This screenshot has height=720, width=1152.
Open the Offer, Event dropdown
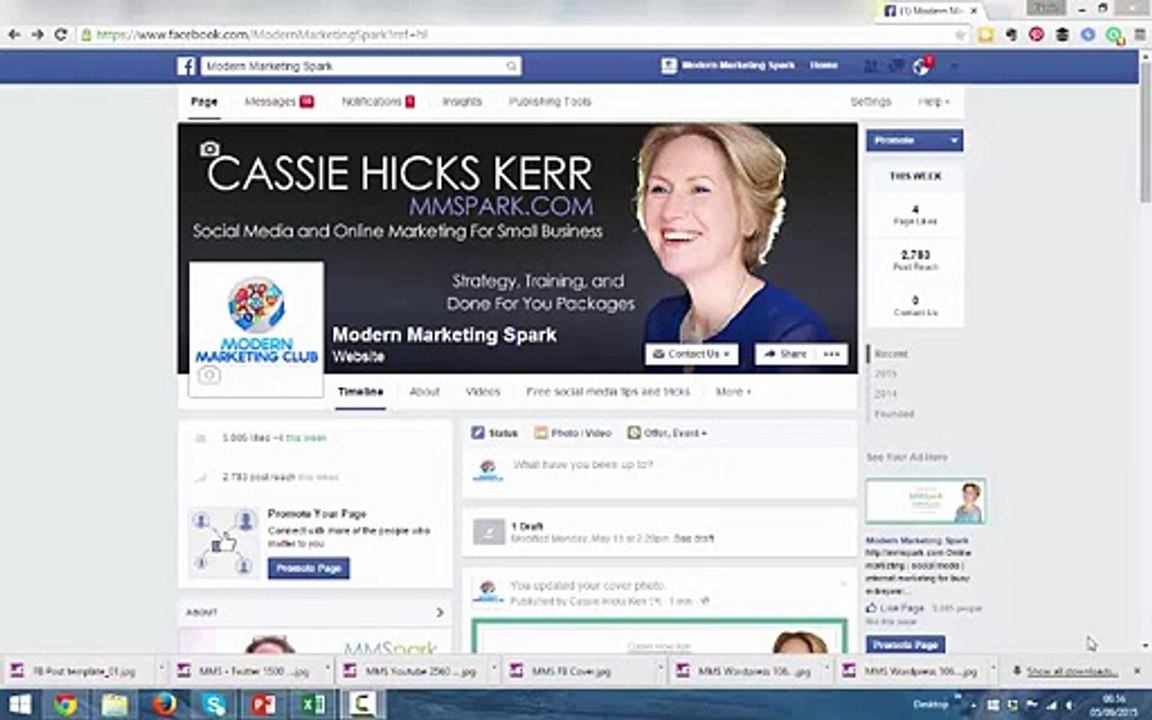[x=667, y=433]
